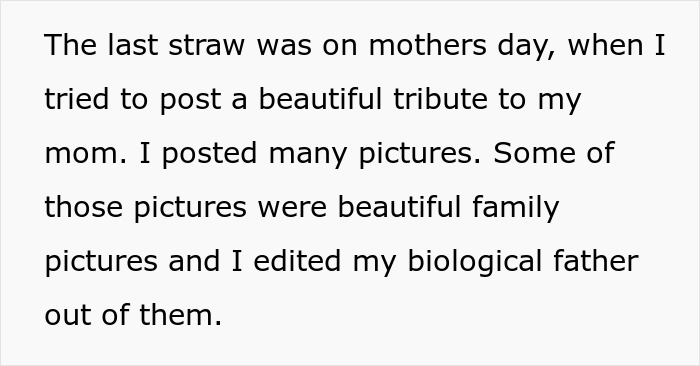Click the word 'biological'
The height and width of the screenshot is (366, 700).
coord(474,263)
